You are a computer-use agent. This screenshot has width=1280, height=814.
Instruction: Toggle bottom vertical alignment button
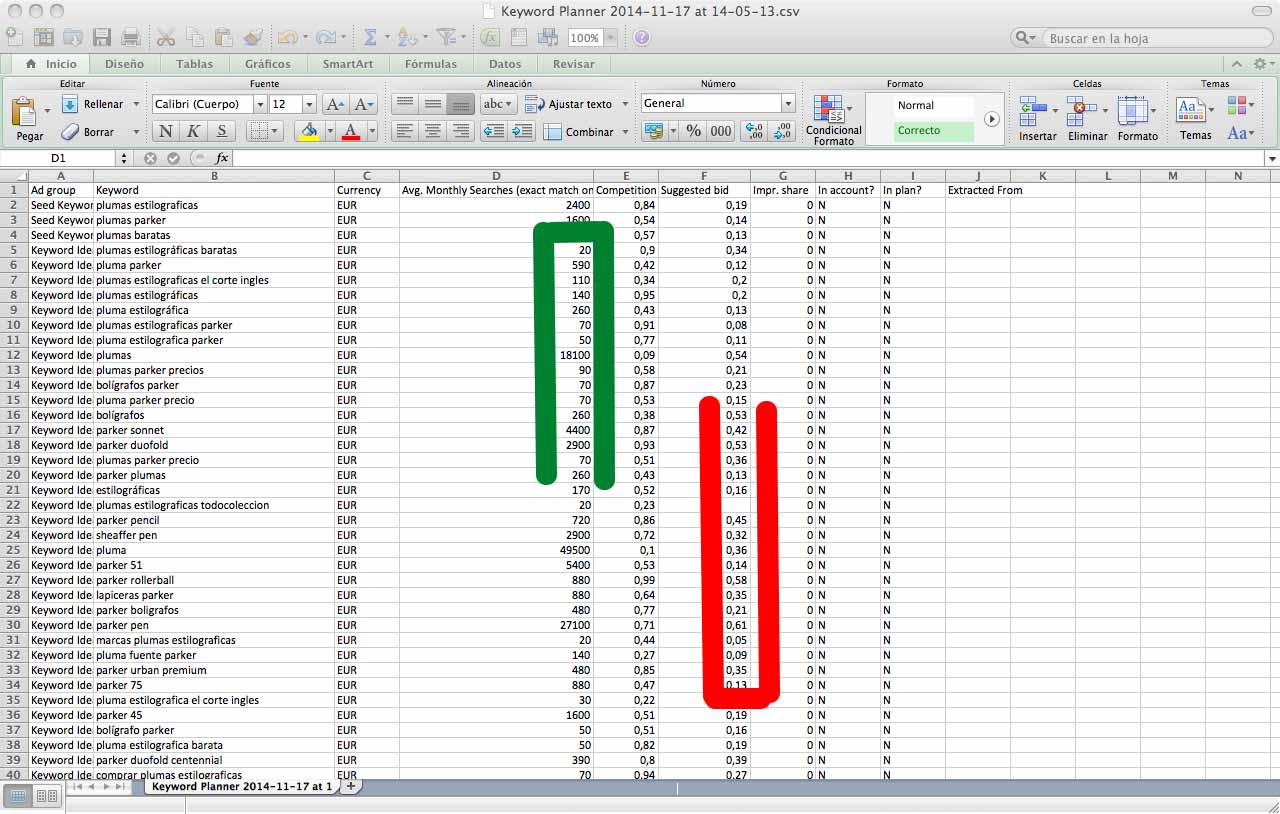click(460, 104)
